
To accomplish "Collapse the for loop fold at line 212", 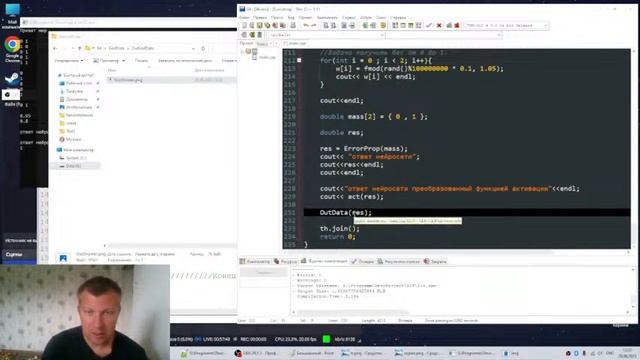I will tap(299, 60).
